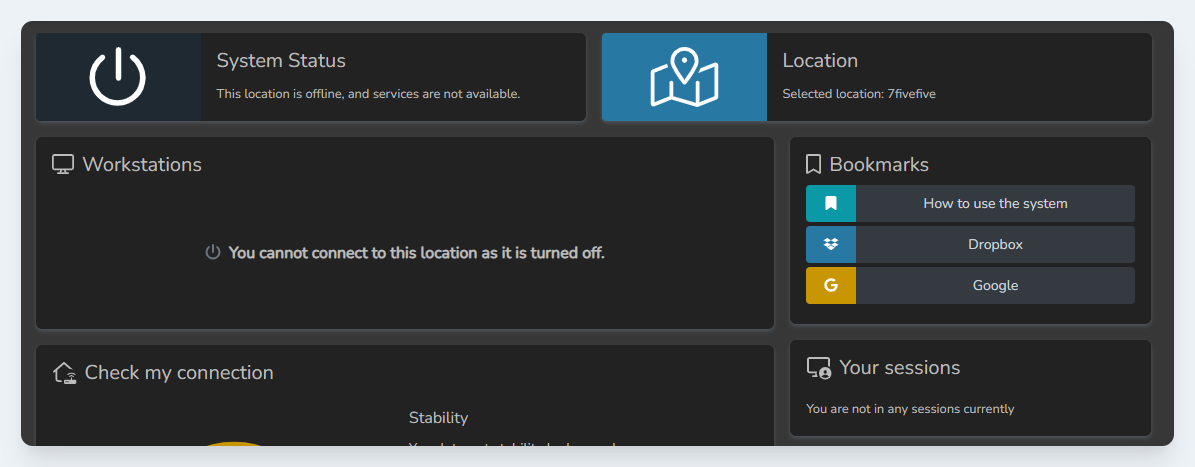Viewport: 1195px width, 467px height.
Task: Click the Check my connection heading
Action: point(179,373)
